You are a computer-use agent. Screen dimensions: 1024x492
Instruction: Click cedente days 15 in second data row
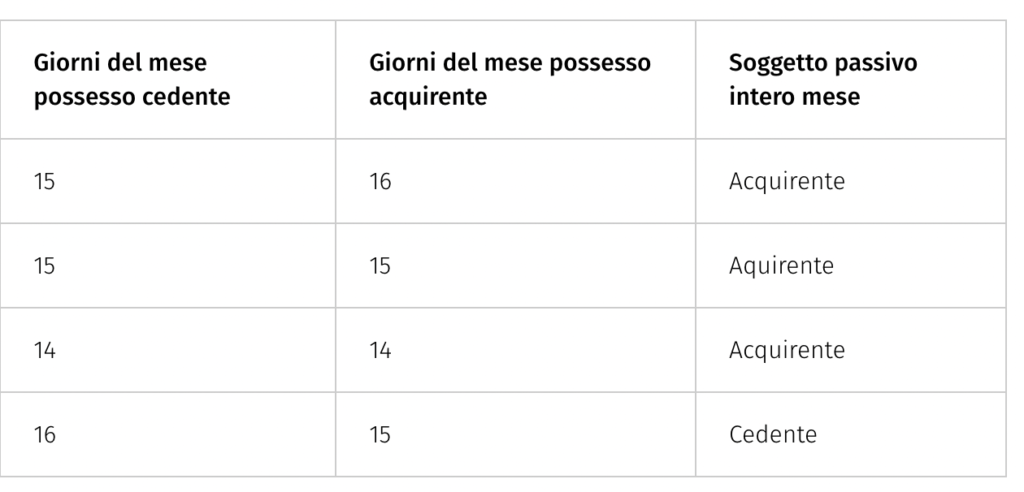[x=45, y=267]
